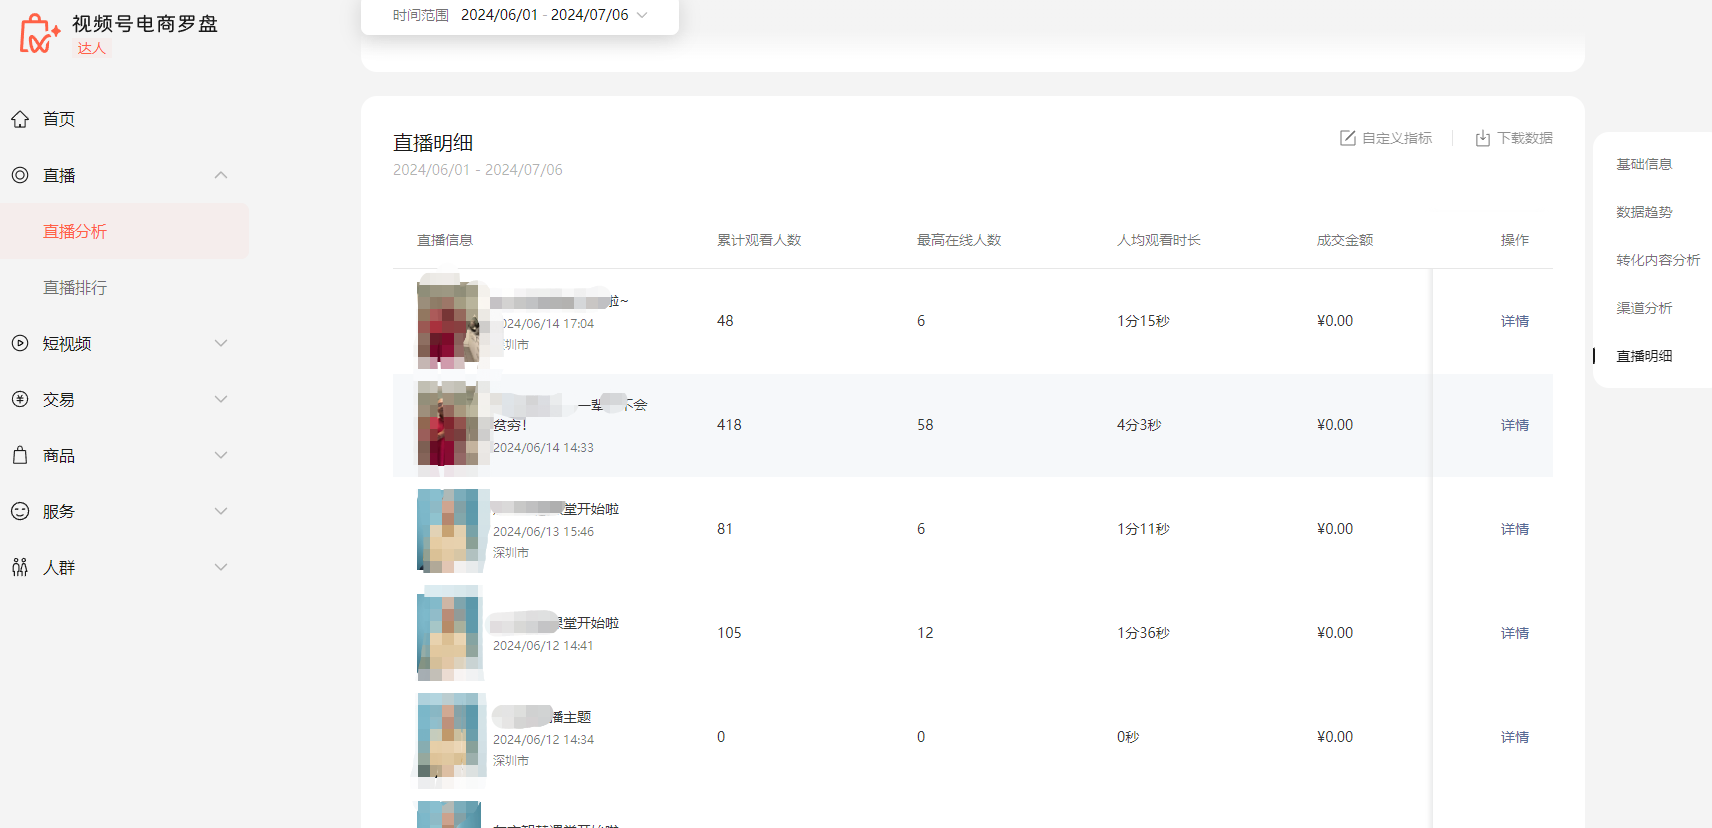The image size is (1712, 828).
Task: Click the 下载数据 download icon
Action: [x=1483, y=138]
